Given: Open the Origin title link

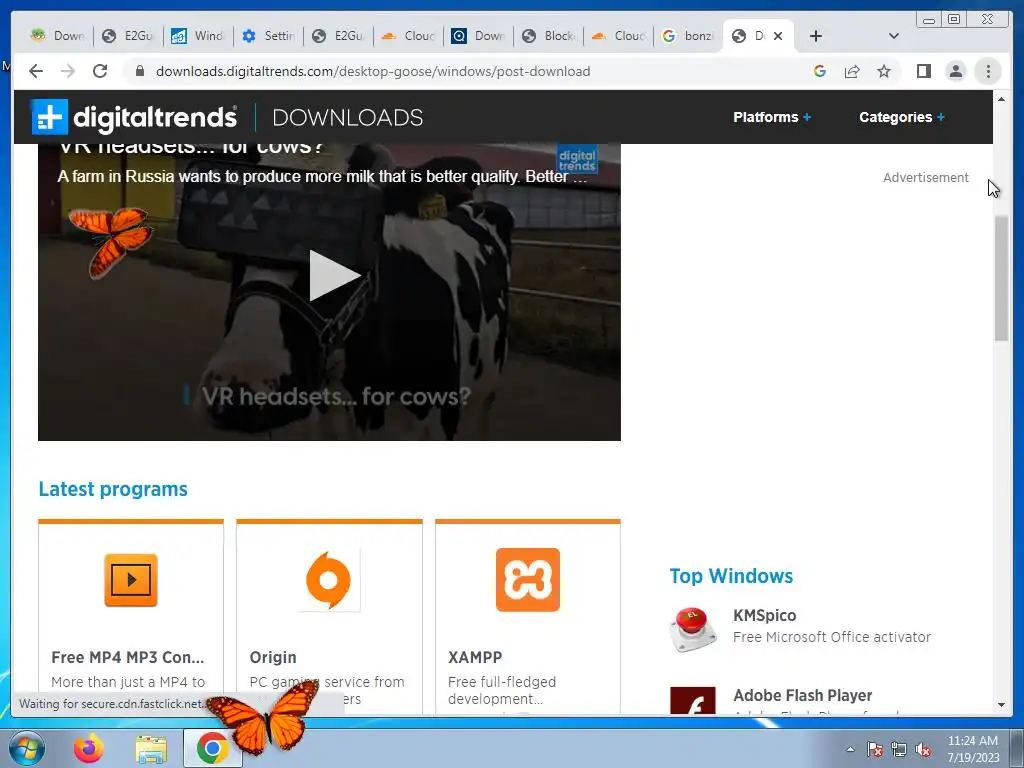Looking at the screenshot, I should (x=273, y=657).
